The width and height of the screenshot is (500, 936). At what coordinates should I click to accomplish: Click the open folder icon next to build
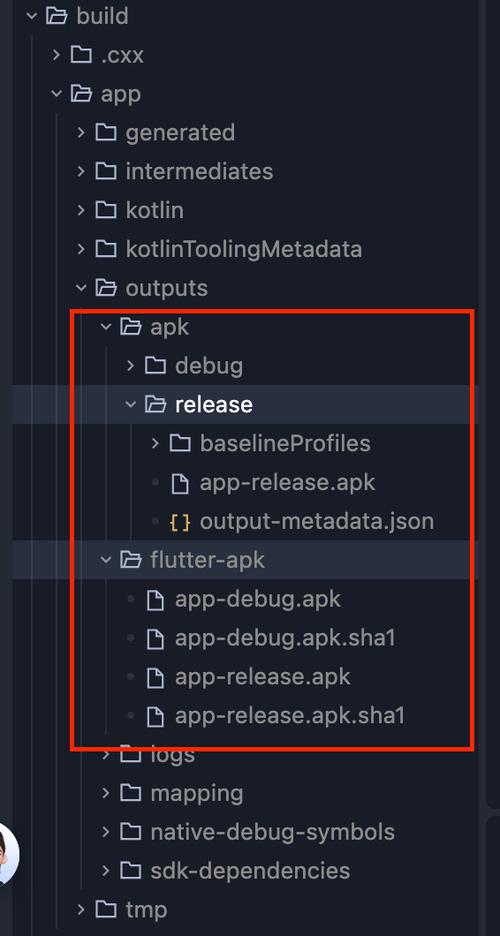click(x=57, y=16)
